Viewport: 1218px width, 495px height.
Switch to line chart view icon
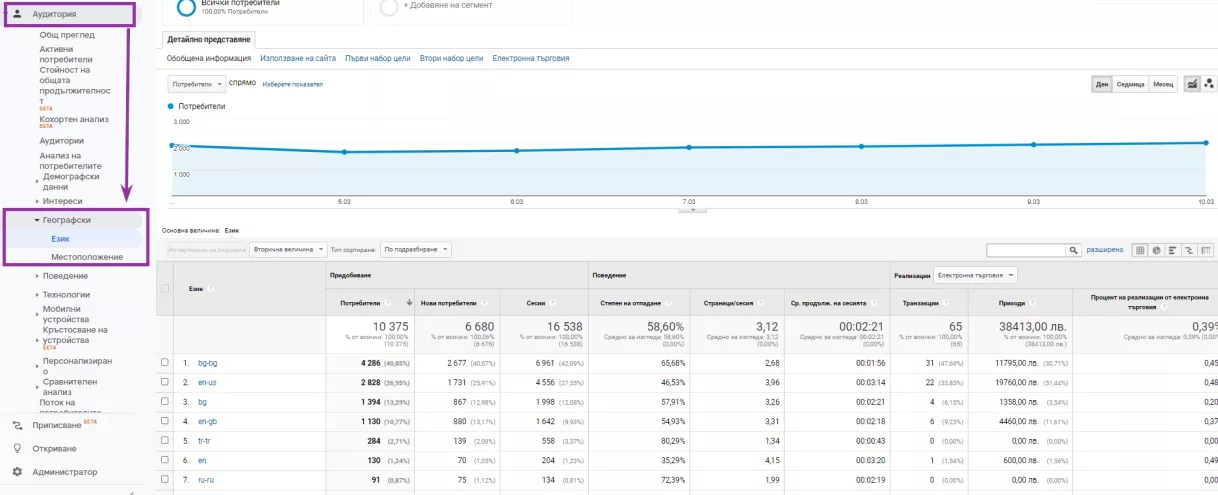1192,84
